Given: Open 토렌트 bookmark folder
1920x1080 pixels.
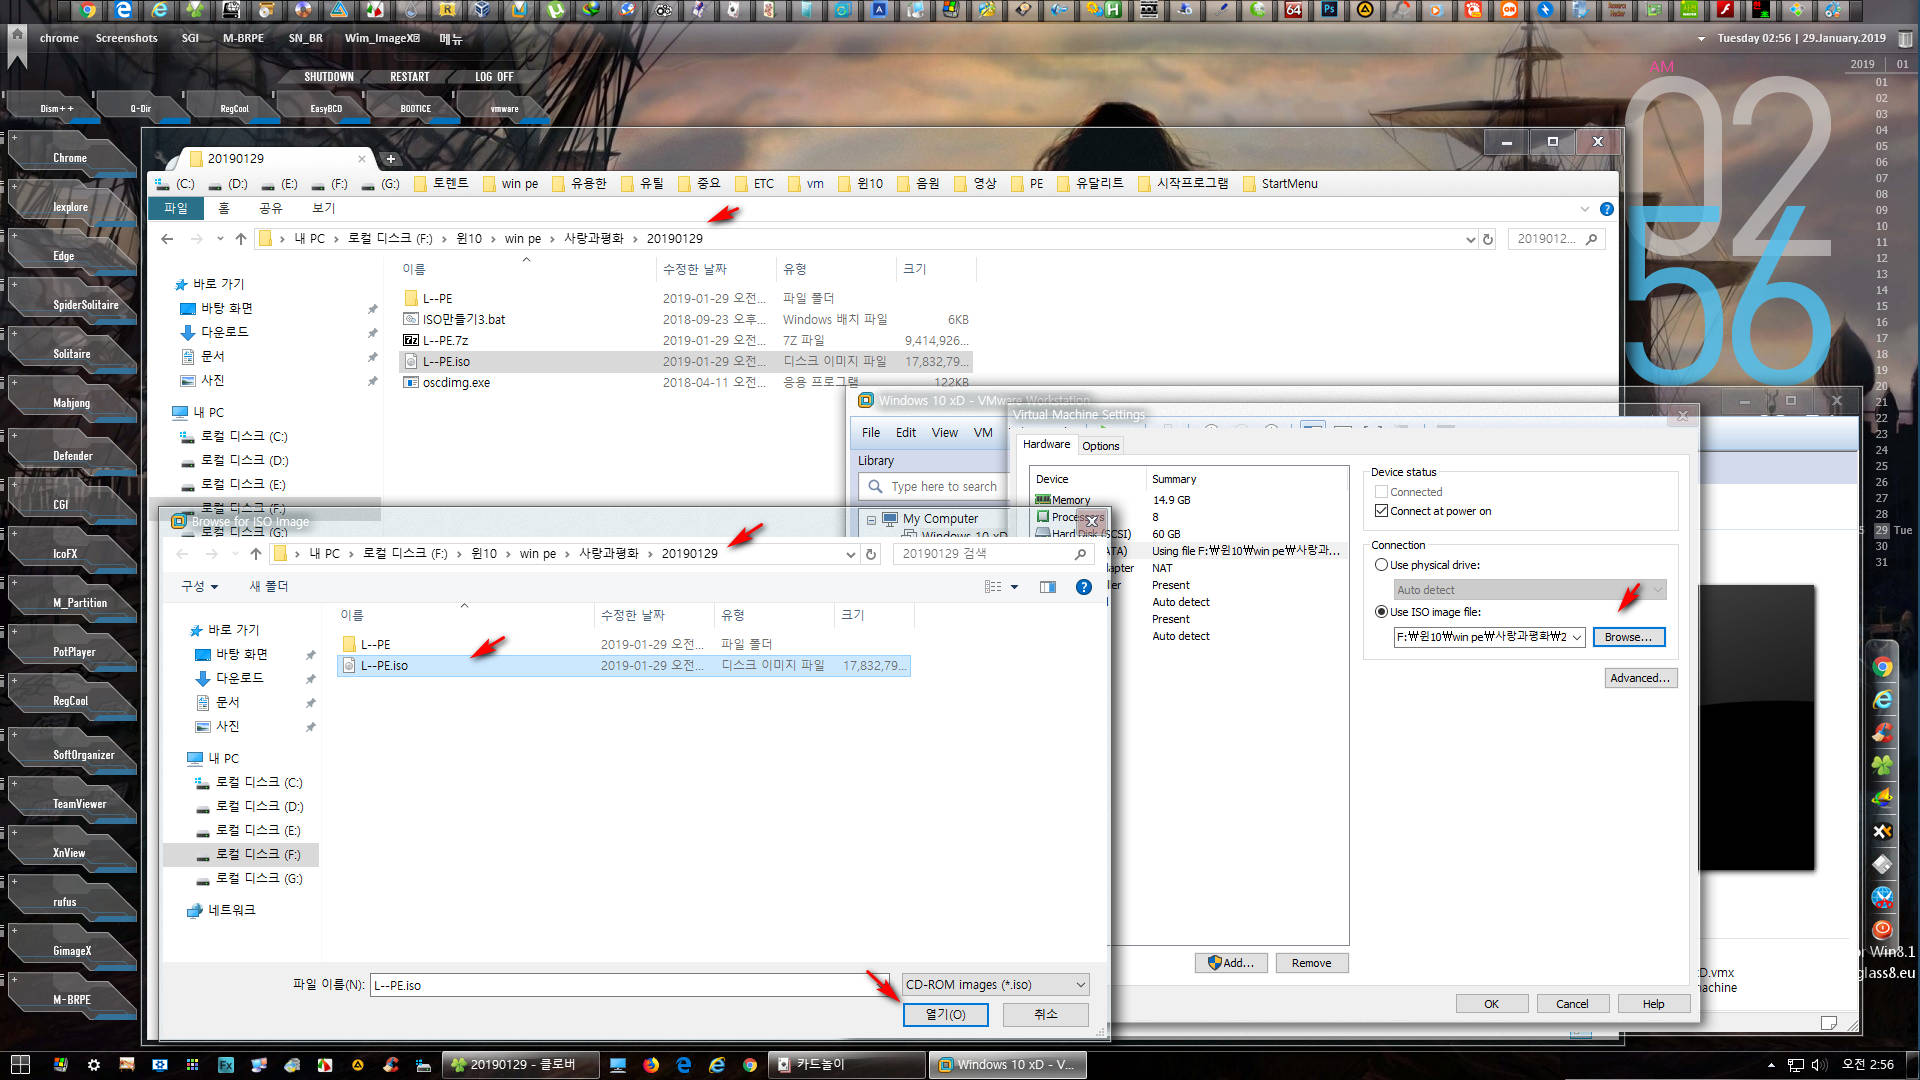Looking at the screenshot, I should (441, 184).
